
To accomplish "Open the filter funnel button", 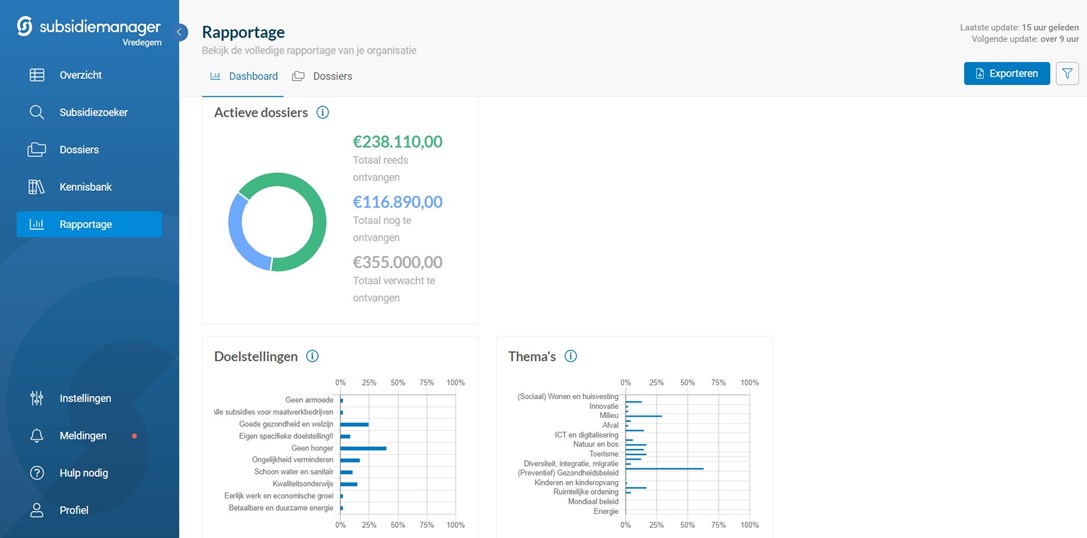I will tap(1067, 73).
